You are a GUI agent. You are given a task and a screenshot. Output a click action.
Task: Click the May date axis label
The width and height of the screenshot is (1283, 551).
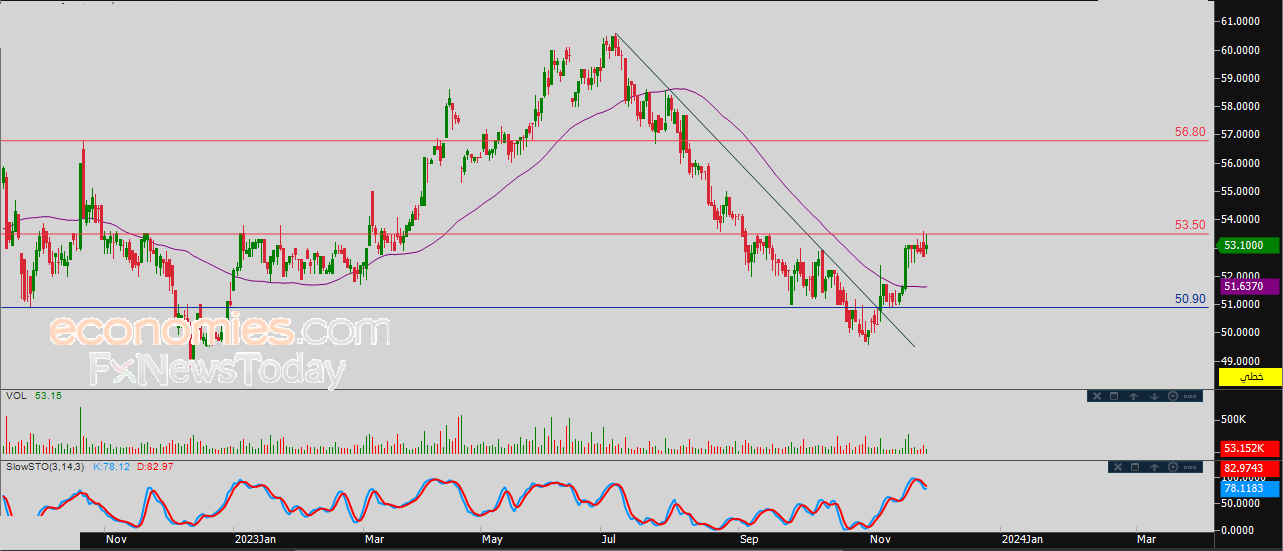click(x=493, y=539)
